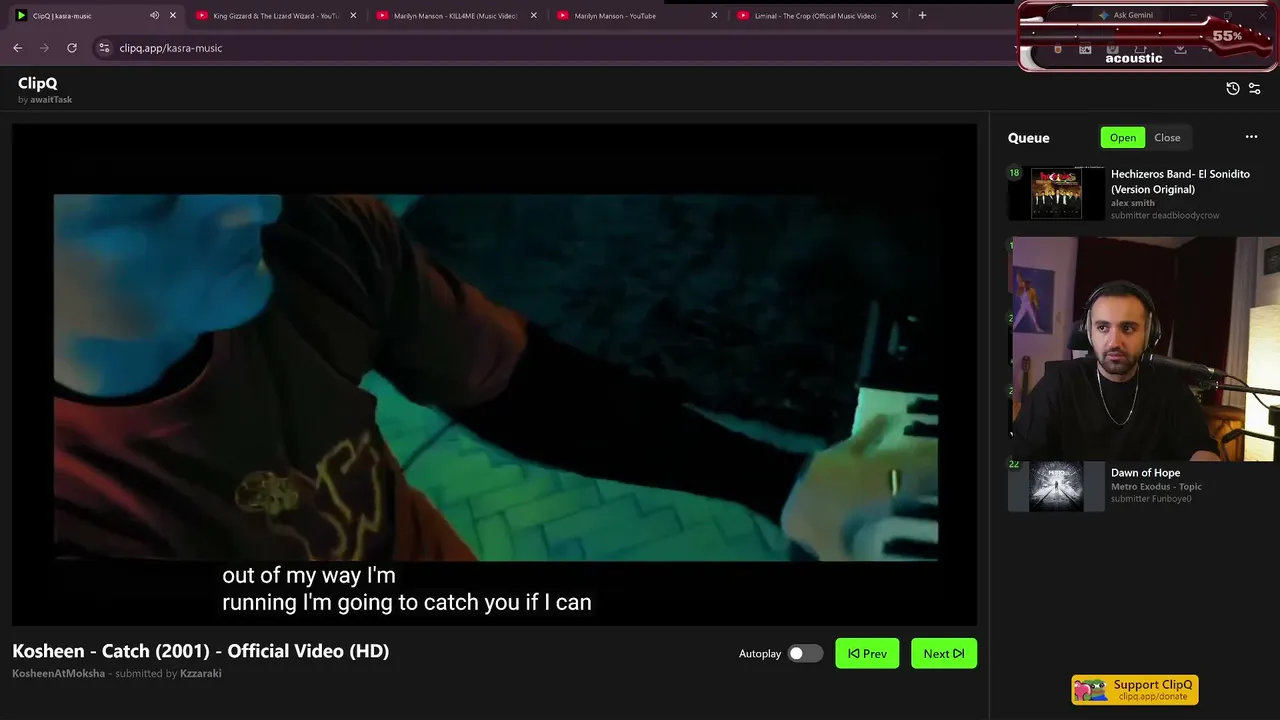Close the Liminal - The Crop tab
This screenshot has height=720, width=1280.
pyautogui.click(x=895, y=16)
